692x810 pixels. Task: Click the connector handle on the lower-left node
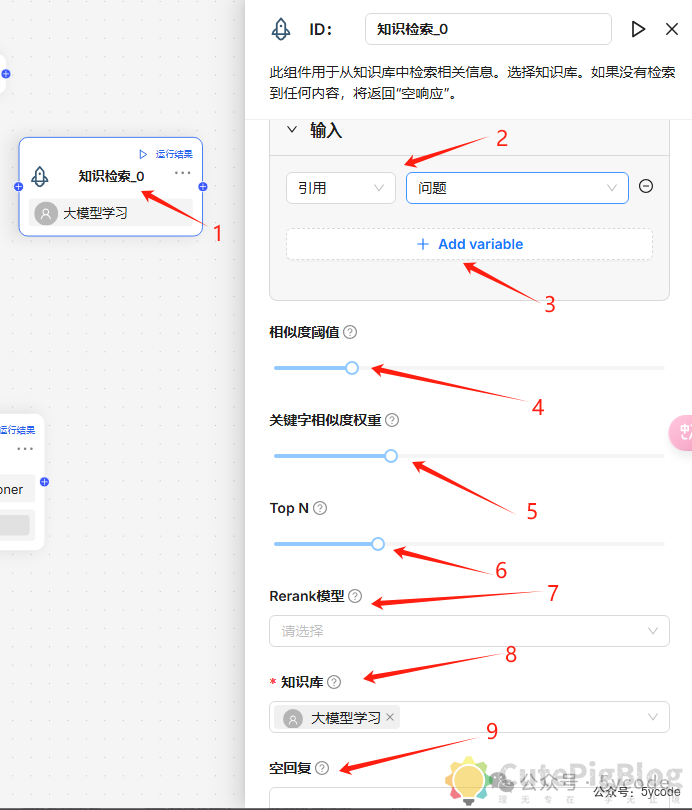click(44, 482)
